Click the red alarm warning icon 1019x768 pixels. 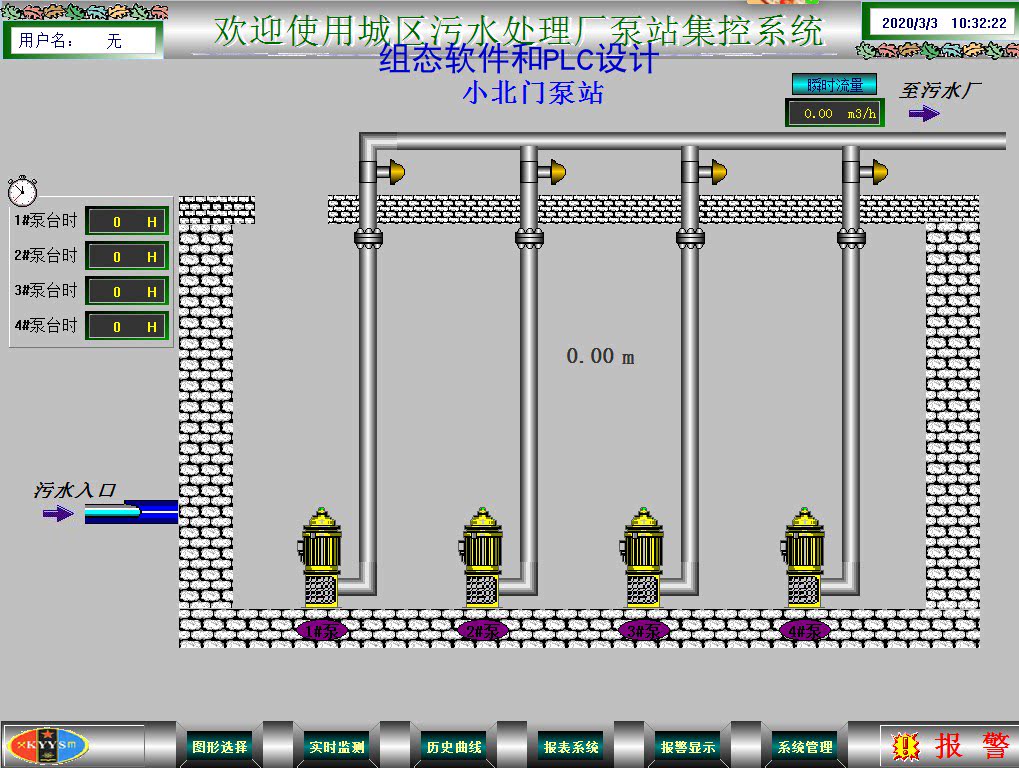905,747
